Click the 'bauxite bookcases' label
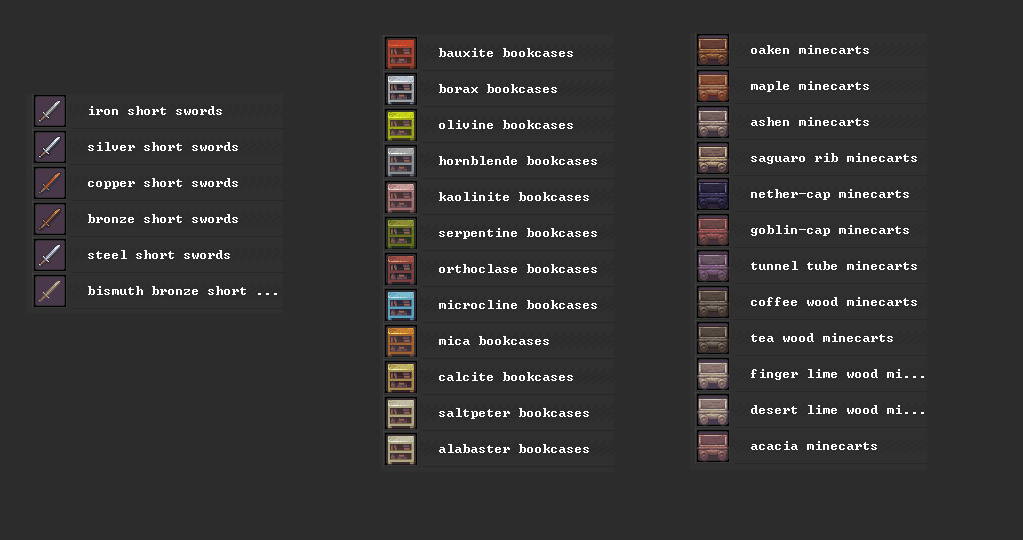The width and height of the screenshot is (1023, 540). [506, 53]
